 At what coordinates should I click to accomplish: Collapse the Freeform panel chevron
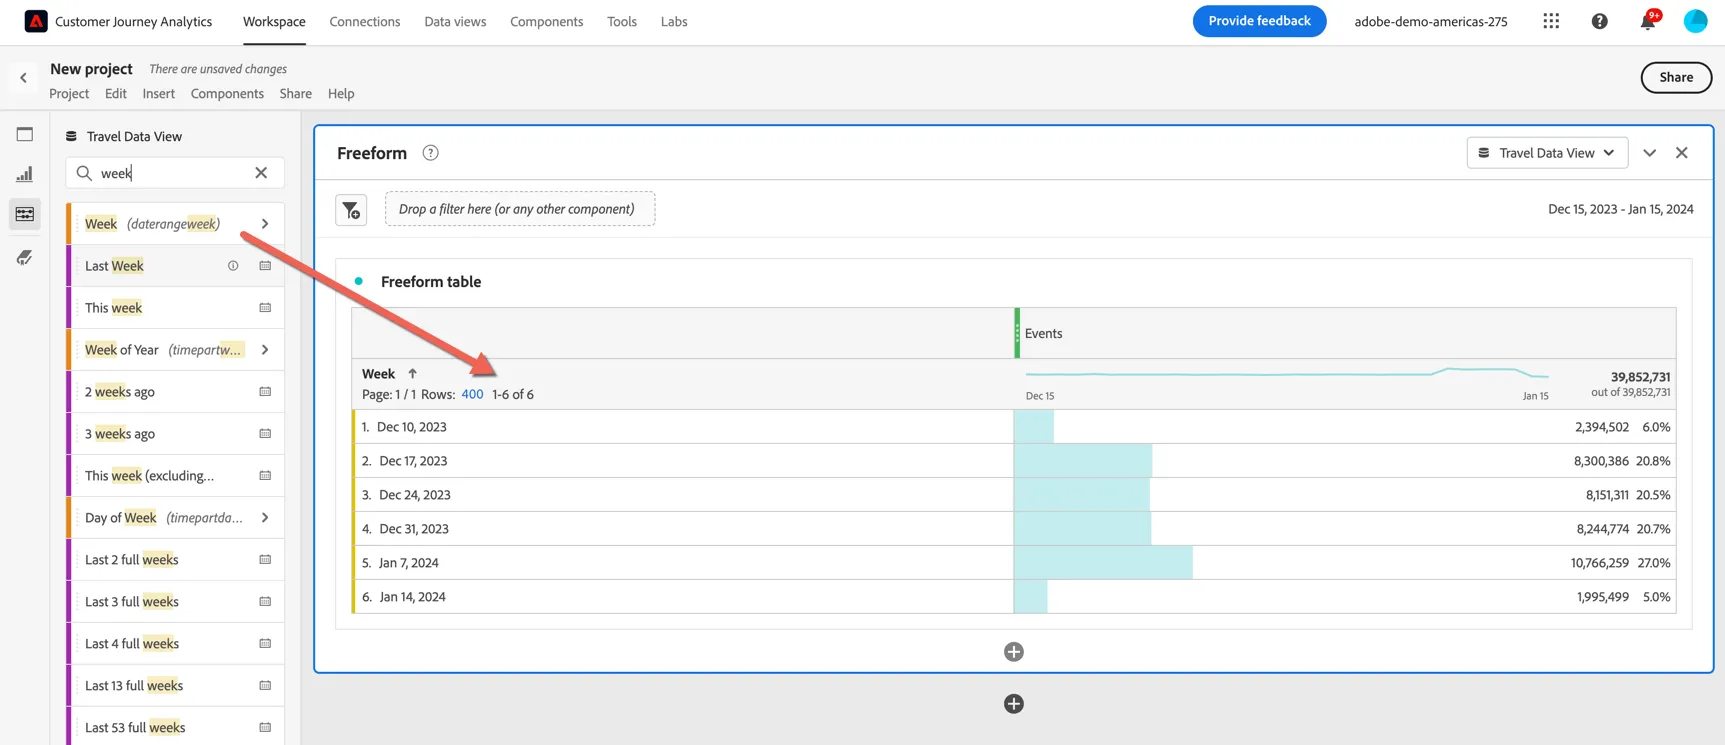(x=1649, y=153)
